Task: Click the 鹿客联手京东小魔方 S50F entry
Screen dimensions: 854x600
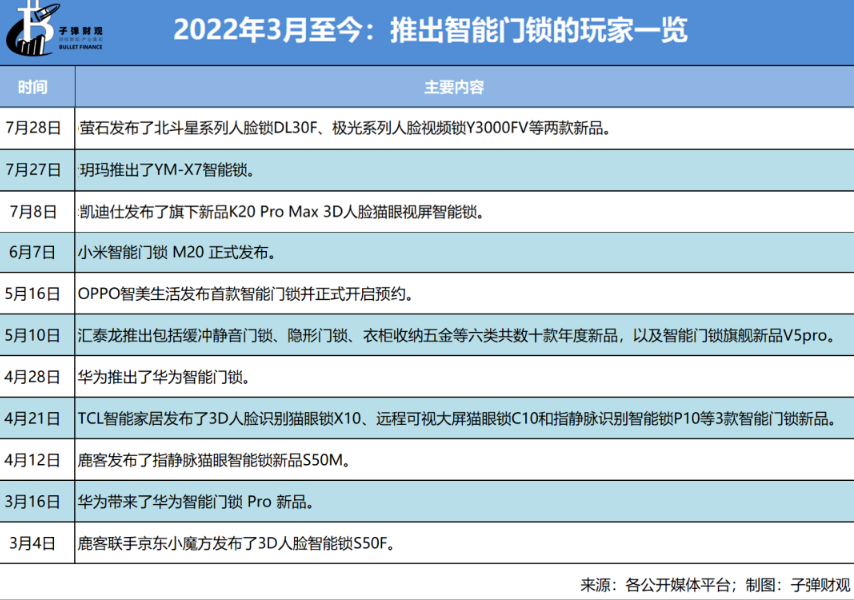Action: click(x=237, y=544)
